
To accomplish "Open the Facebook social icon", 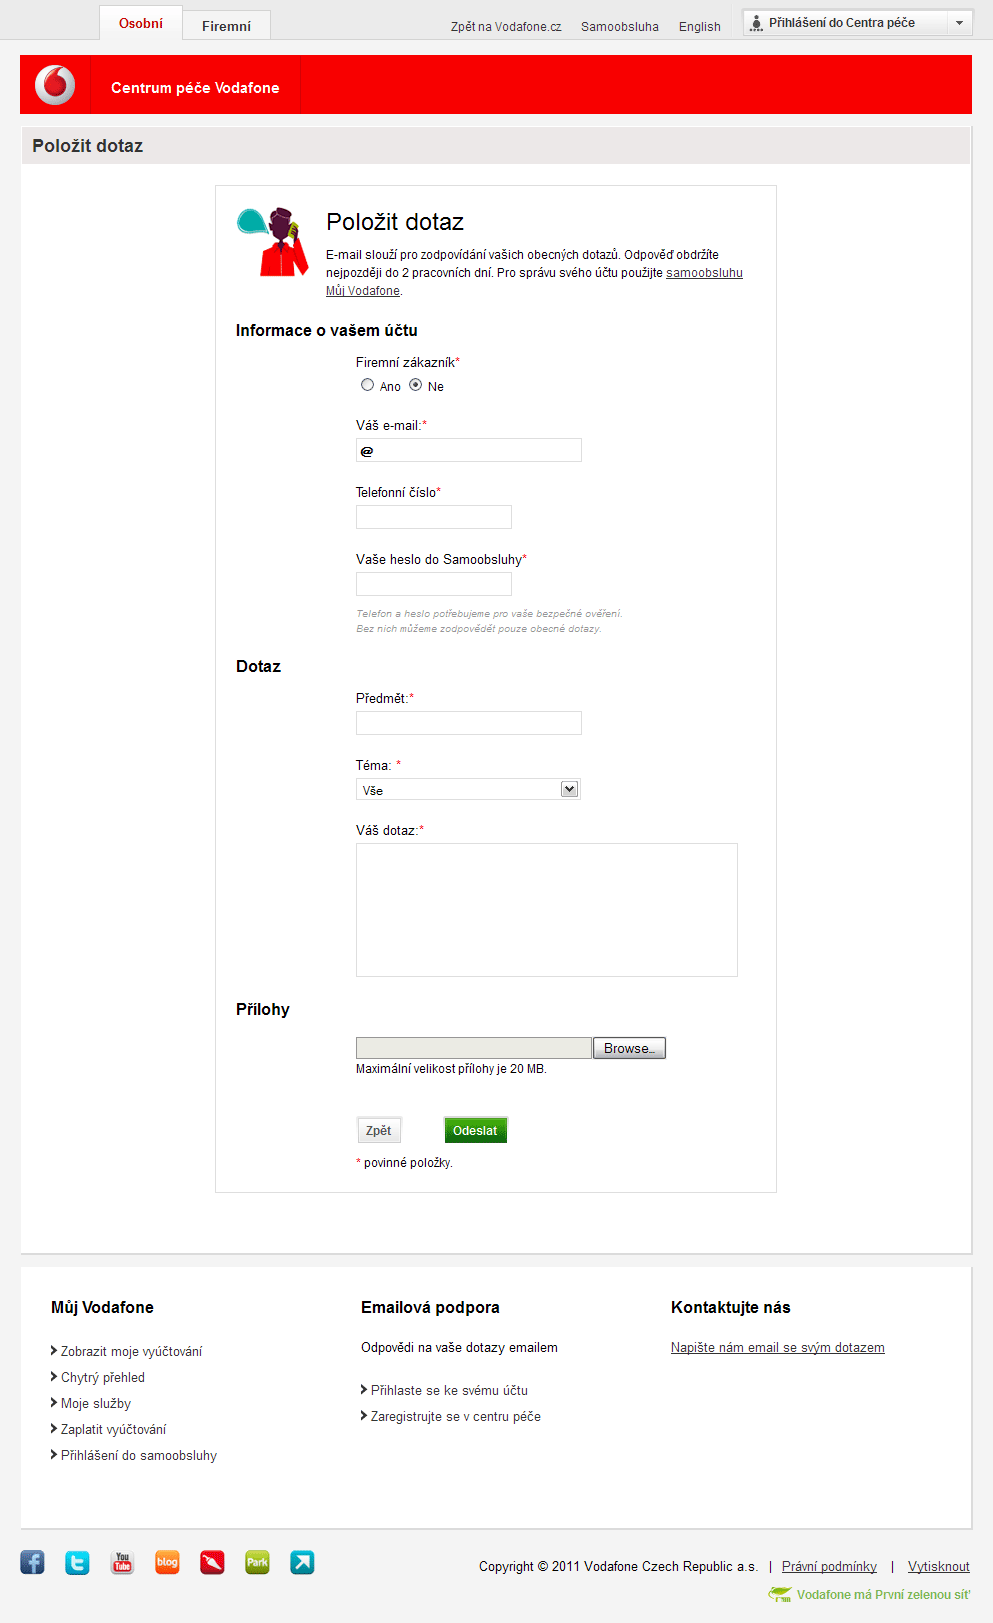I will click(x=32, y=1562).
